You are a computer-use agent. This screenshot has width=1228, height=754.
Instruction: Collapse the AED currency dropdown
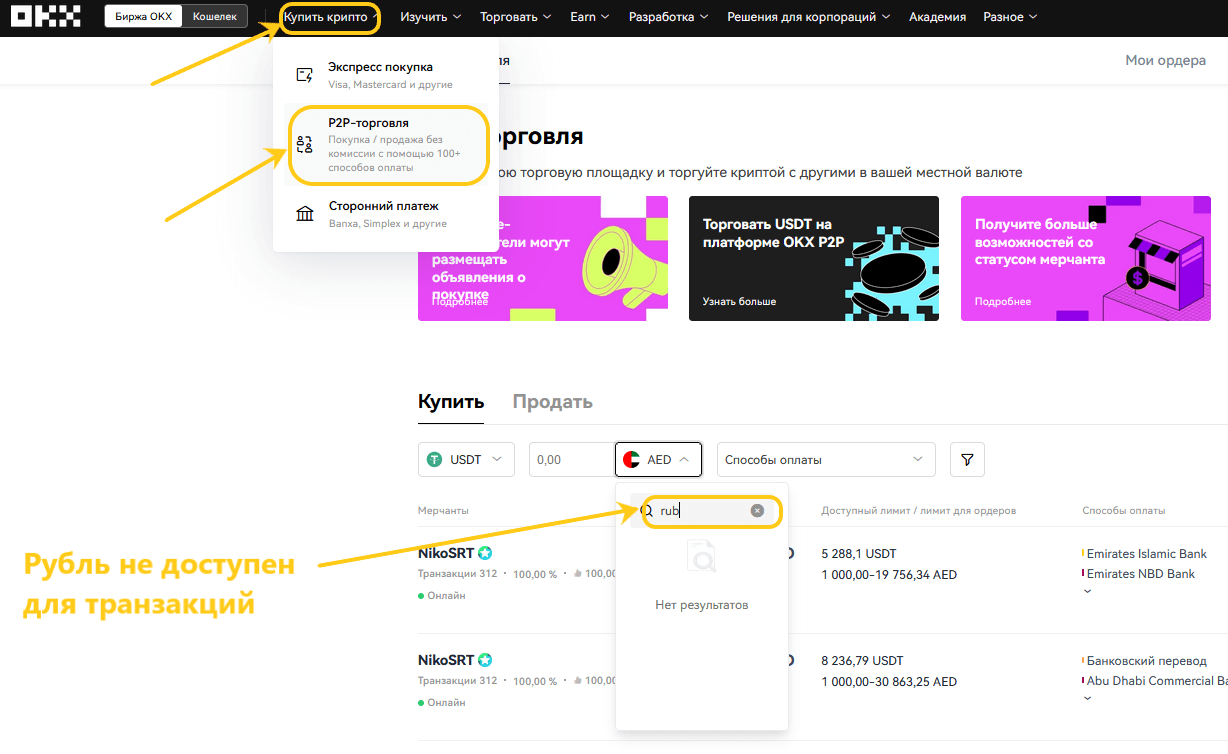click(658, 460)
